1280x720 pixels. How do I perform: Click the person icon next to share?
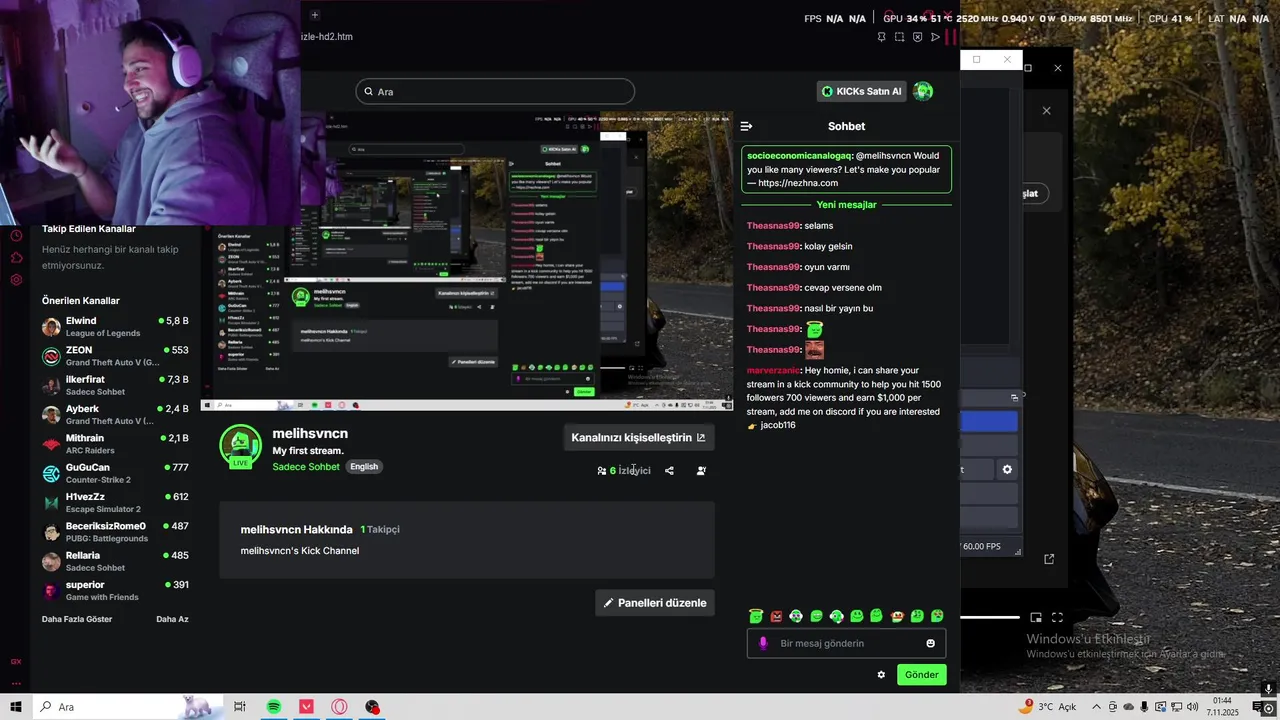[701, 470]
